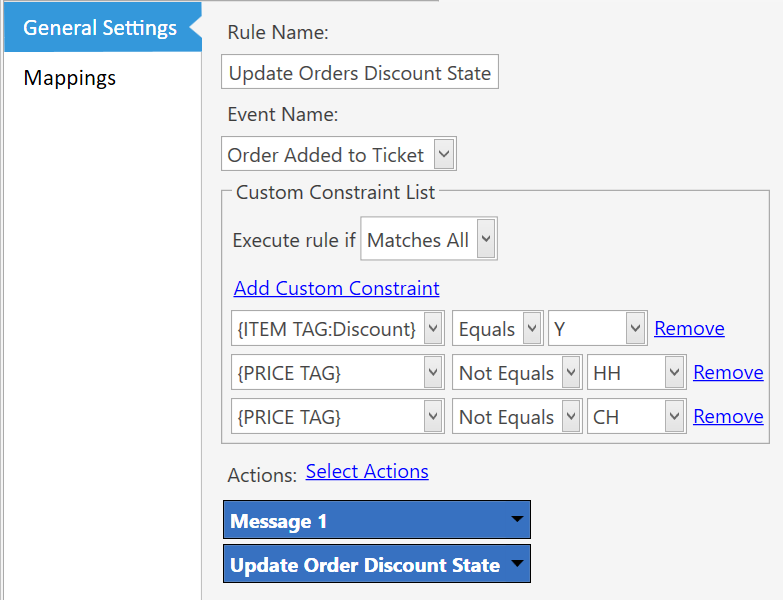Remove the PRICE TAG Not Equals HH constraint
The height and width of the screenshot is (600, 783).
click(728, 372)
